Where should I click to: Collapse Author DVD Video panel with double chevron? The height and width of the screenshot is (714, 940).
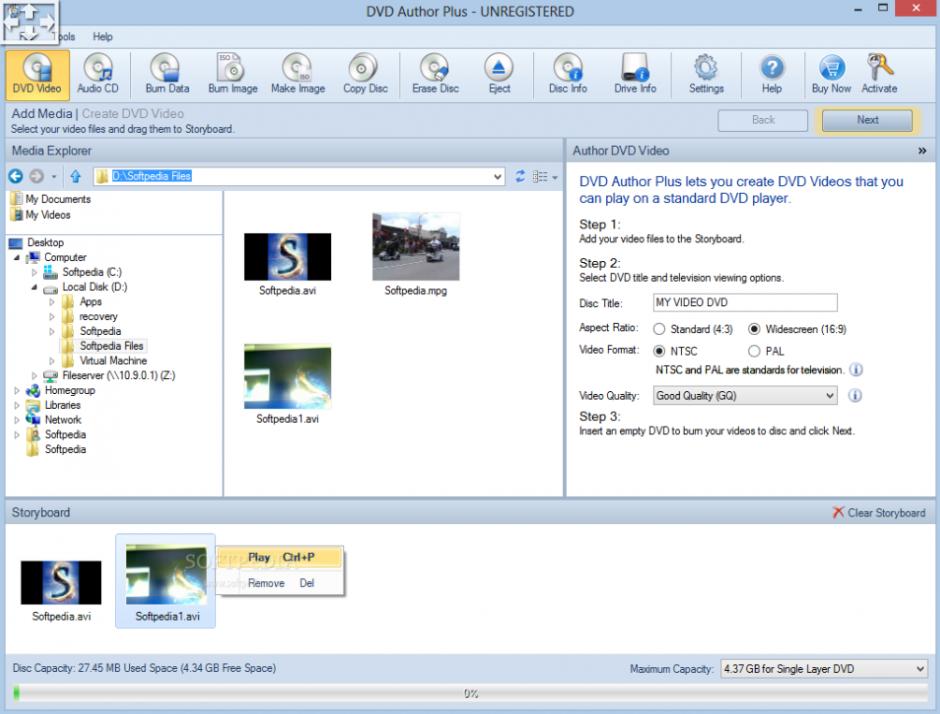click(x=922, y=151)
